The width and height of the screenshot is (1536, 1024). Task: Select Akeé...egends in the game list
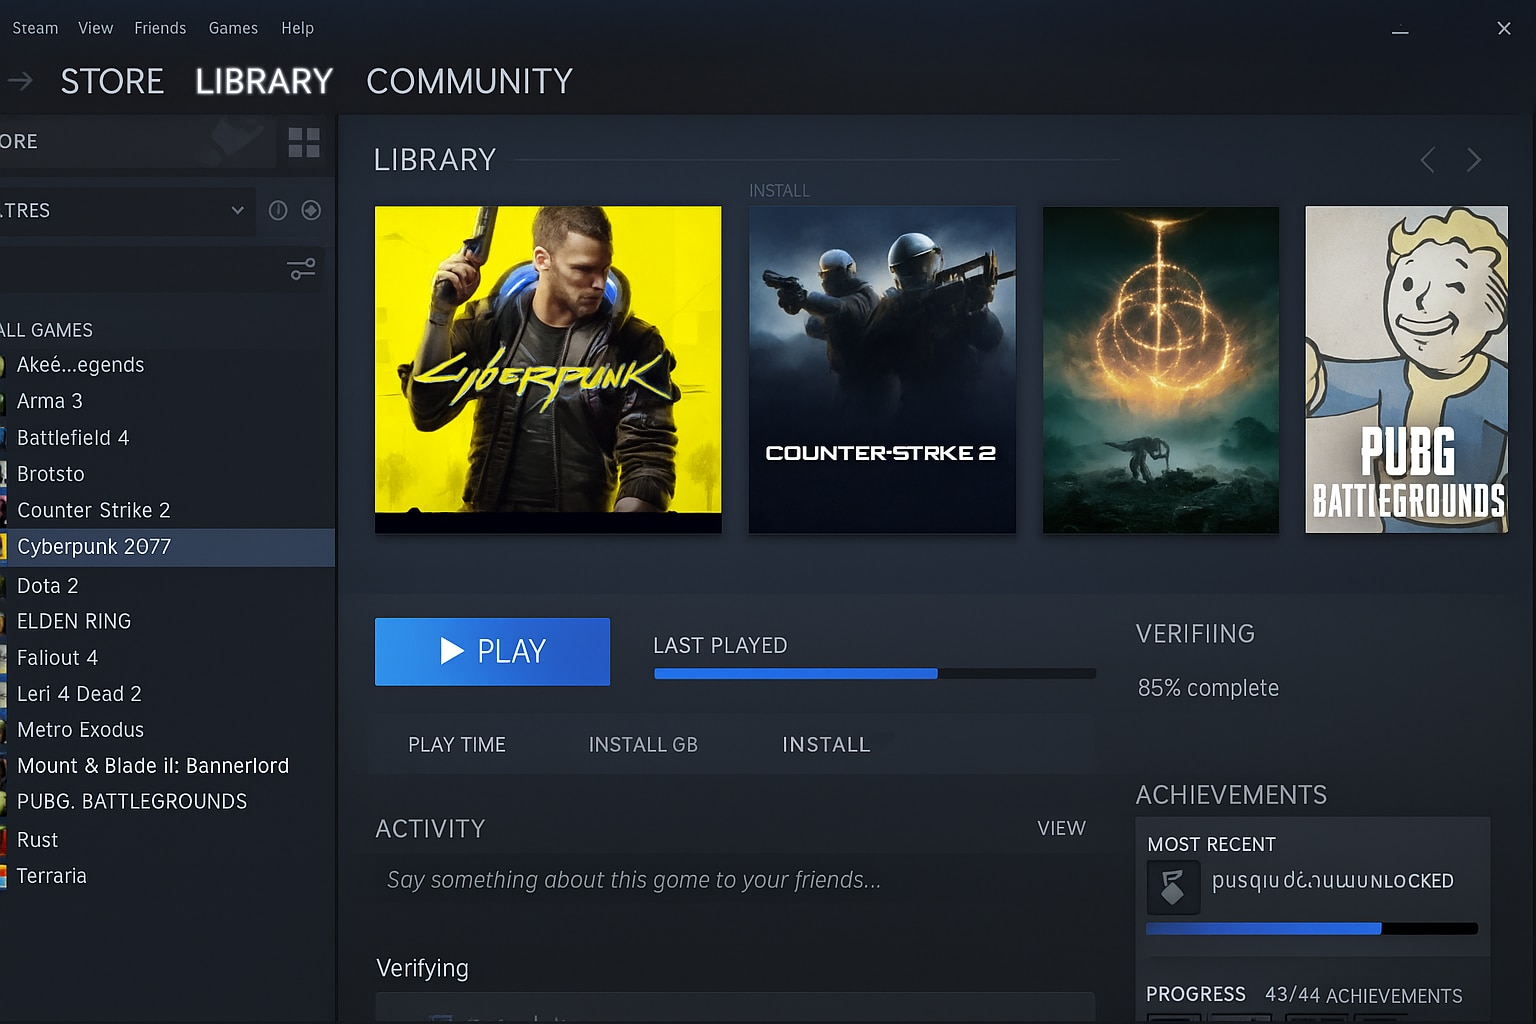(x=81, y=365)
